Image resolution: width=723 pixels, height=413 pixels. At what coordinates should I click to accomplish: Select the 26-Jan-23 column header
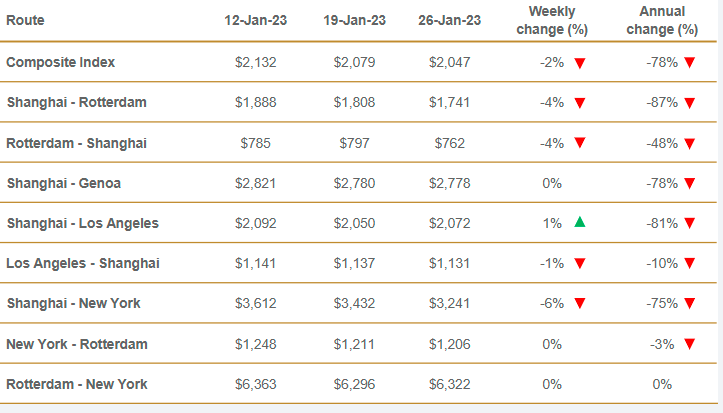tap(449, 20)
